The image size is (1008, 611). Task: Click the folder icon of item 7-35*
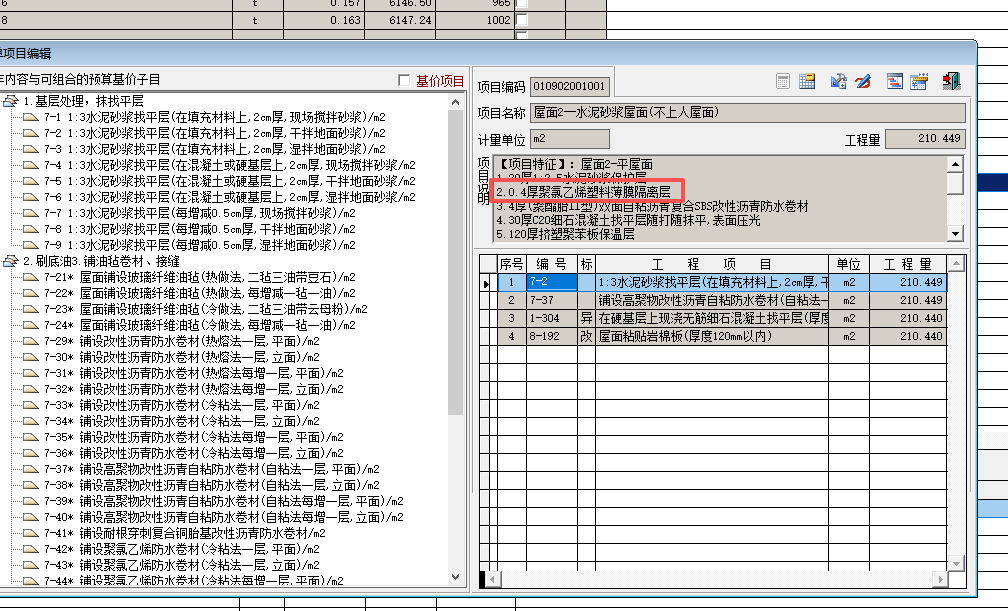[x=31, y=437]
